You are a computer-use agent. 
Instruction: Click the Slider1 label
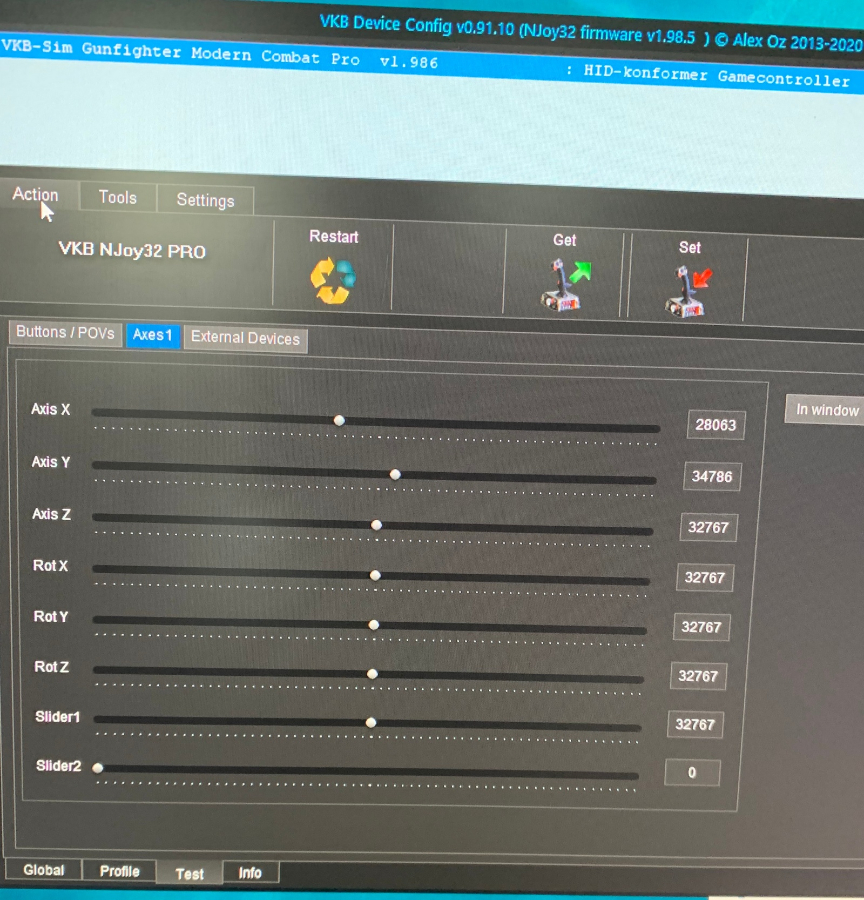57,717
